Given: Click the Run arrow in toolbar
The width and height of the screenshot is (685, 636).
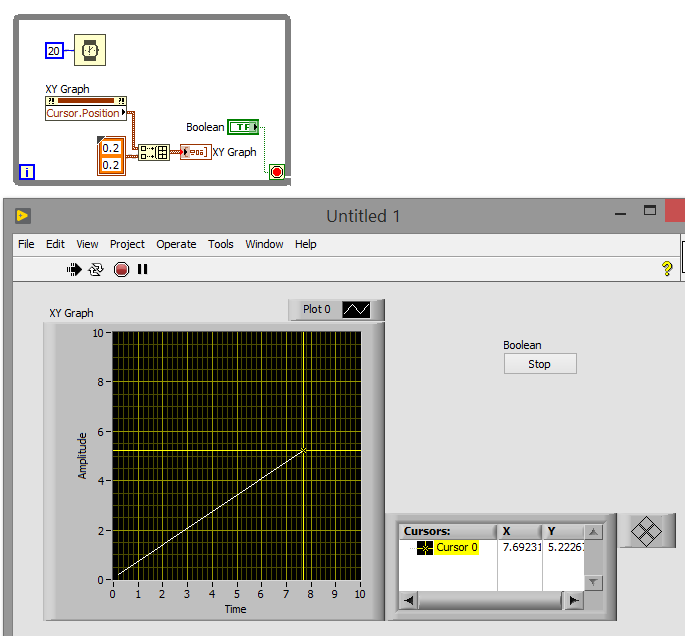Looking at the screenshot, I should [x=74, y=270].
